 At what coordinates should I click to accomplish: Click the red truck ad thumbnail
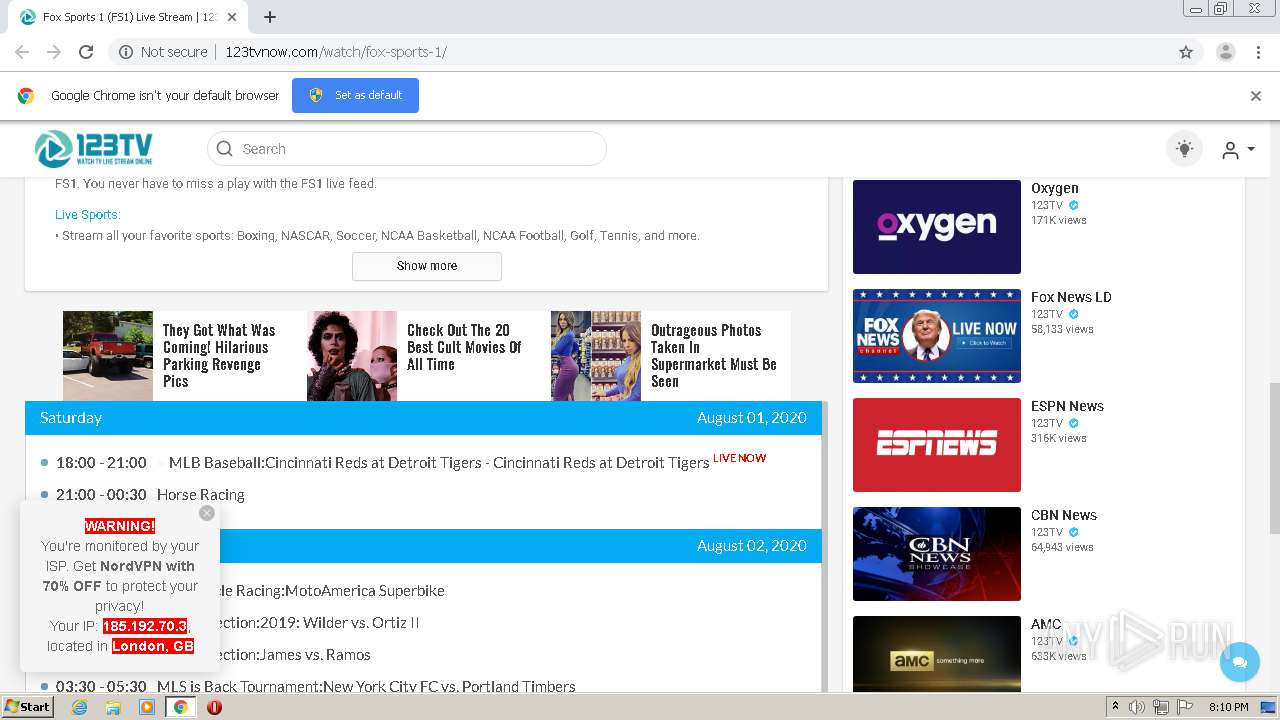click(x=108, y=356)
